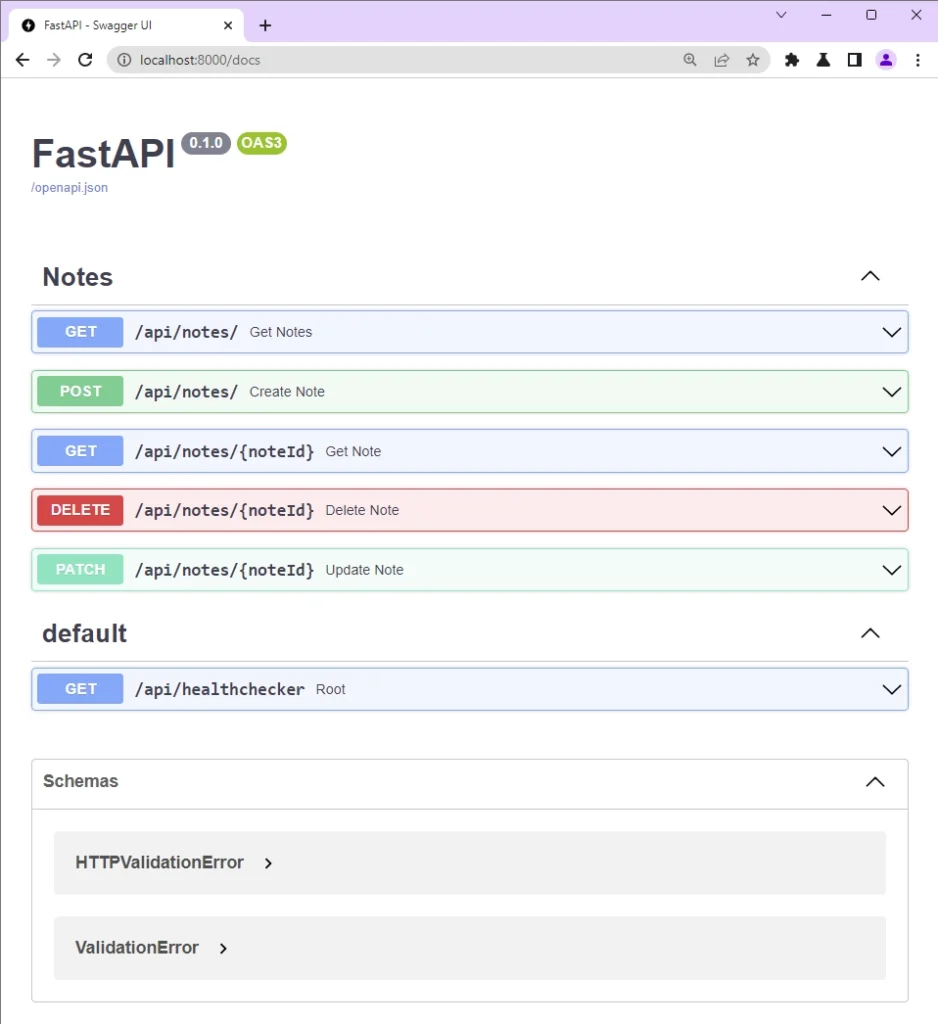Screen dimensions: 938x1024
Task: View site information icon in address bar
Action: coord(123,60)
